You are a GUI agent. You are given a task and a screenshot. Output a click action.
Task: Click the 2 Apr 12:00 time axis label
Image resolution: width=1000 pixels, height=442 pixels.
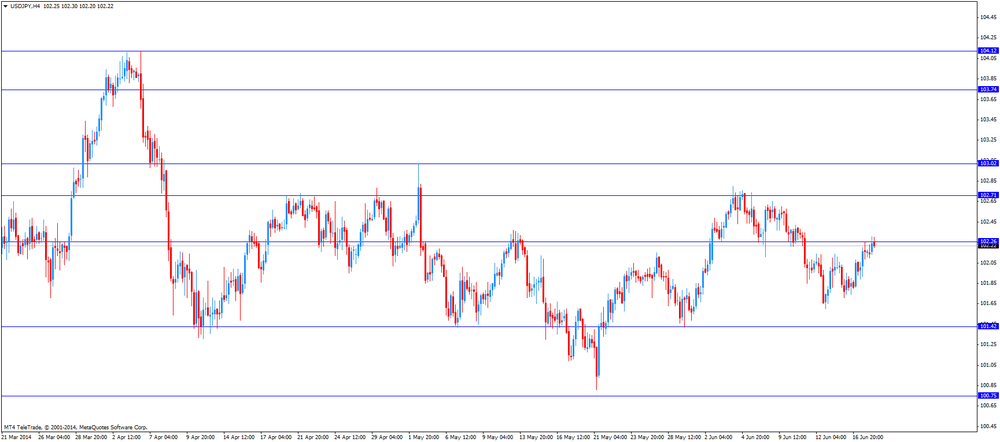click(127, 437)
